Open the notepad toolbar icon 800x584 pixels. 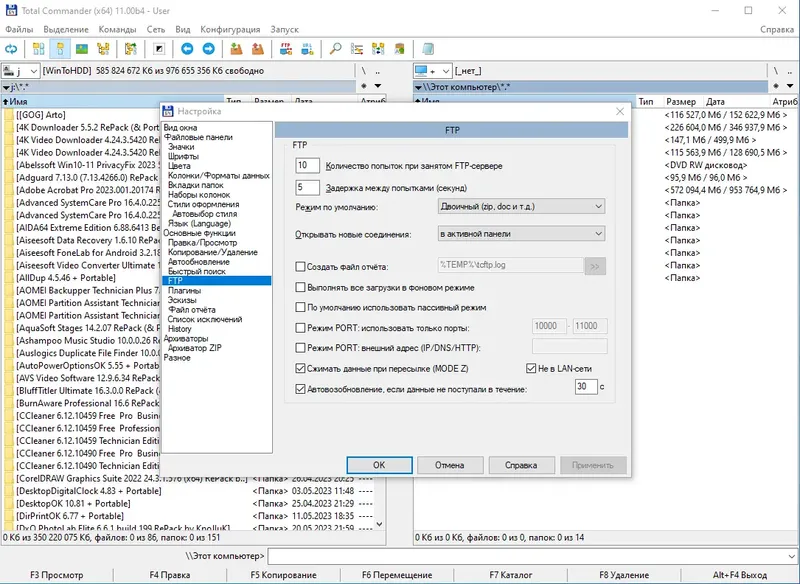pyautogui.click(x=428, y=49)
